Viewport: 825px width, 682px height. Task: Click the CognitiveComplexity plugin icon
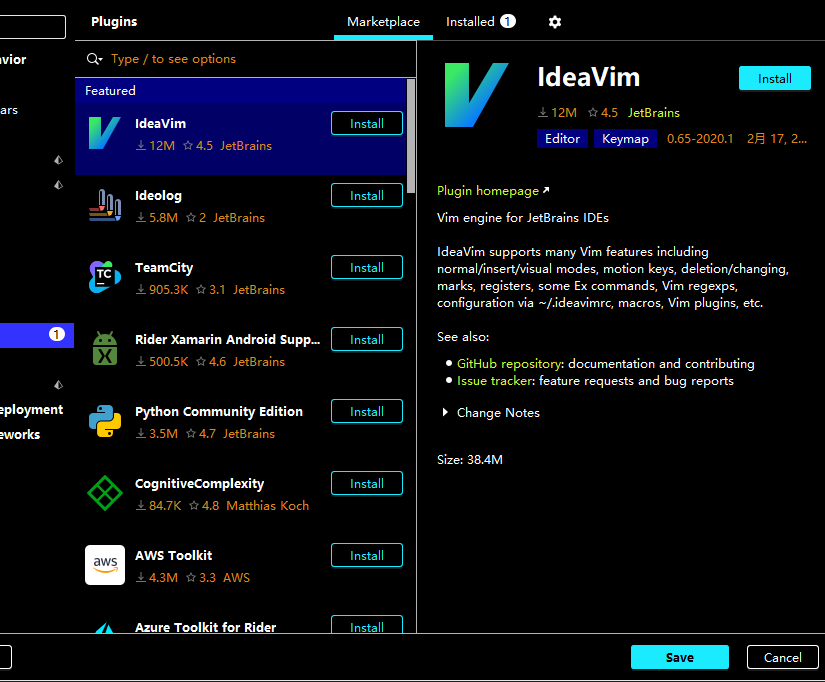tap(105, 493)
